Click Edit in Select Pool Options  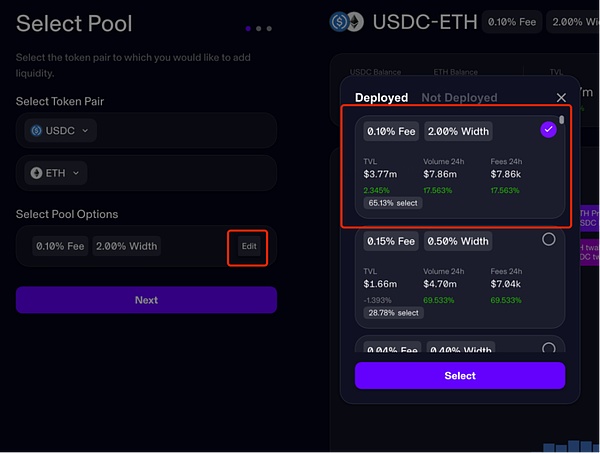249,246
